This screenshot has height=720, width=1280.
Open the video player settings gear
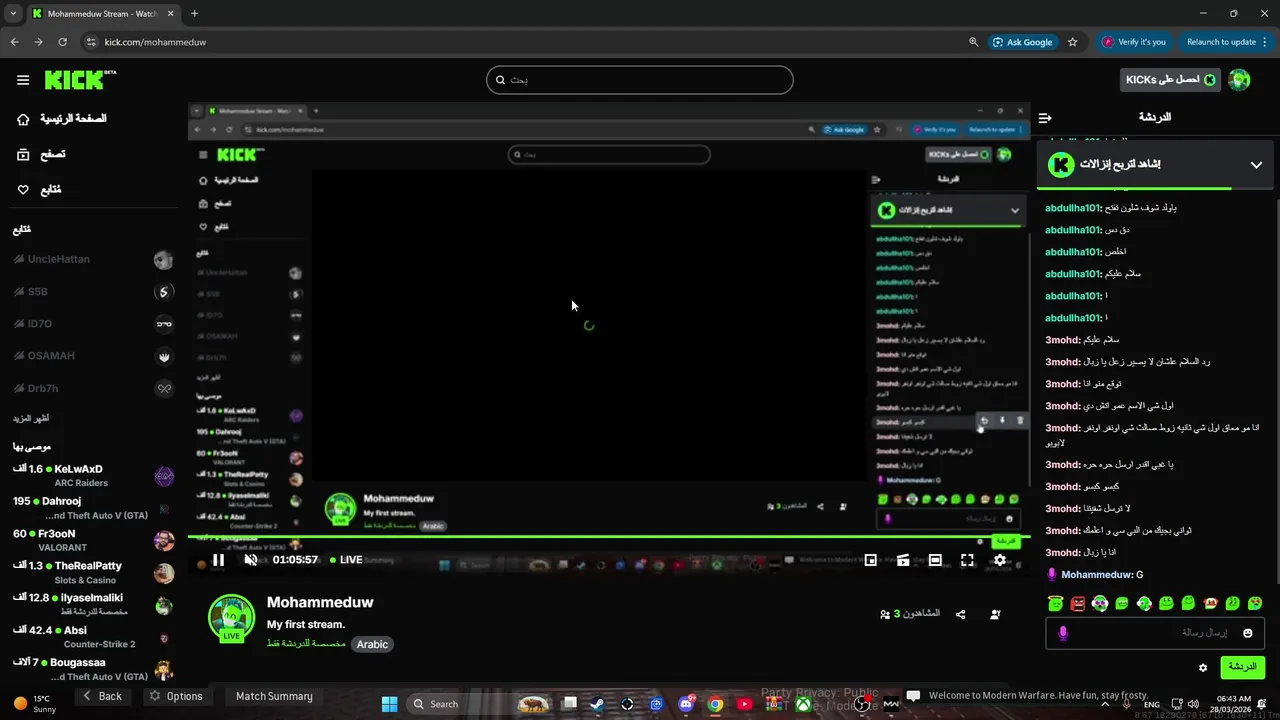click(x=1000, y=560)
